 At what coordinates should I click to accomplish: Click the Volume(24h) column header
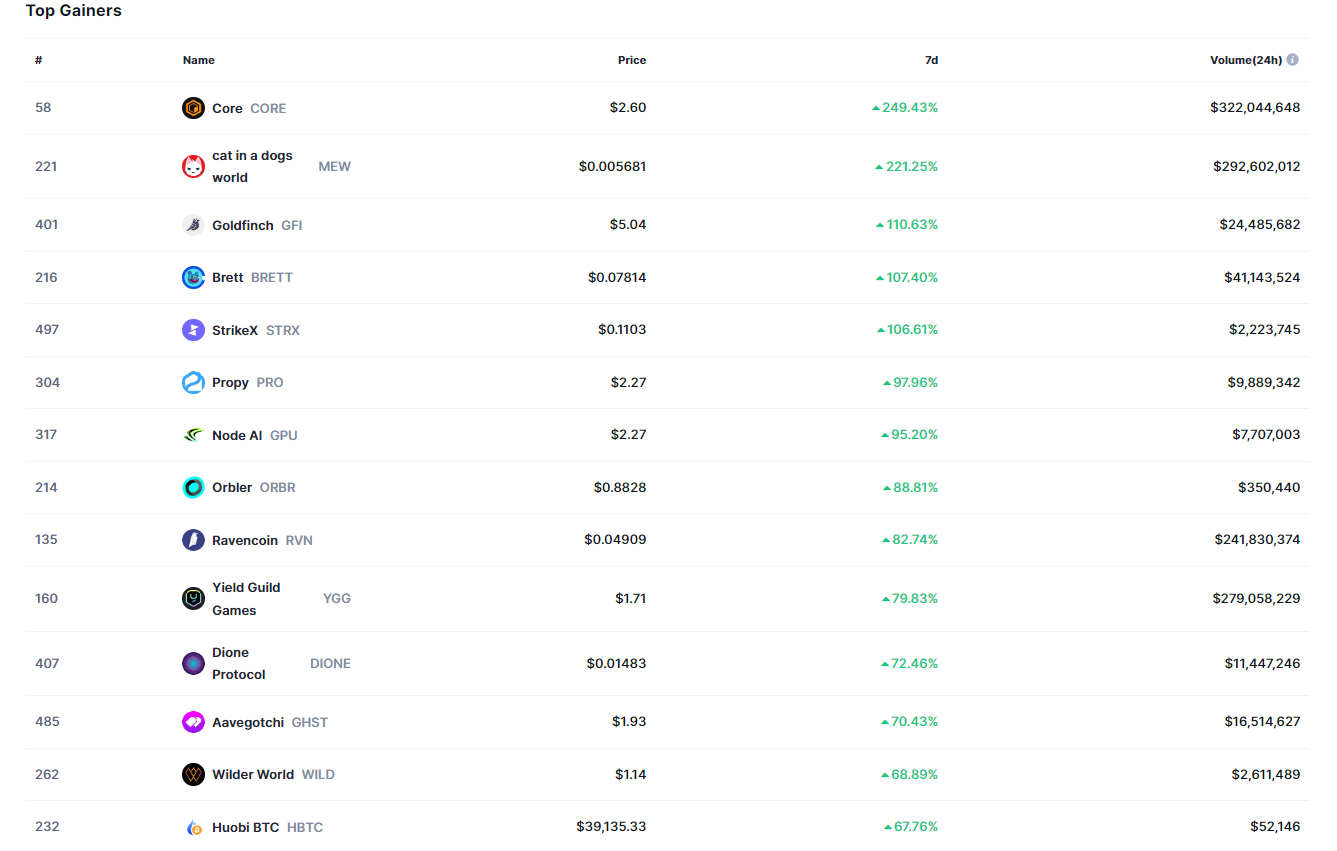coord(1245,60)
